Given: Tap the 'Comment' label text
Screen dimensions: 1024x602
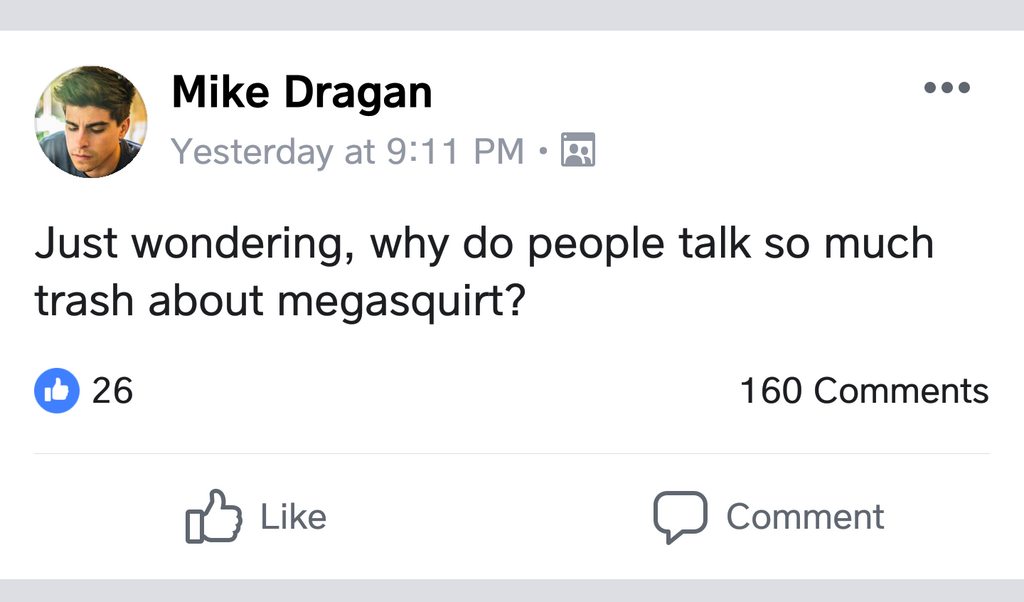Looking at the screenshot, I should coord(805,516).
